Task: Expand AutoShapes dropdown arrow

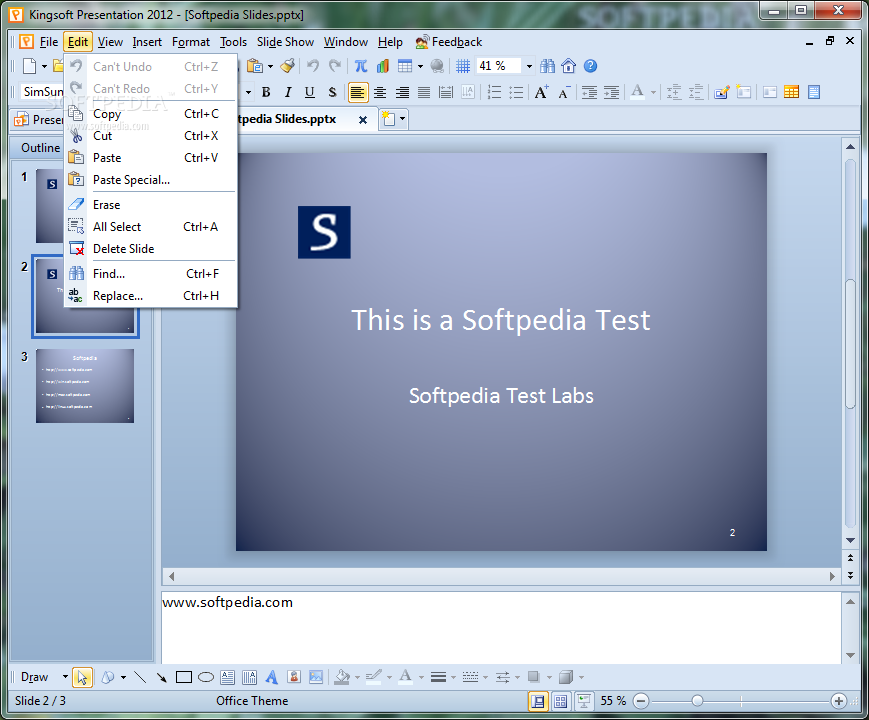Action: pos(123,677)
